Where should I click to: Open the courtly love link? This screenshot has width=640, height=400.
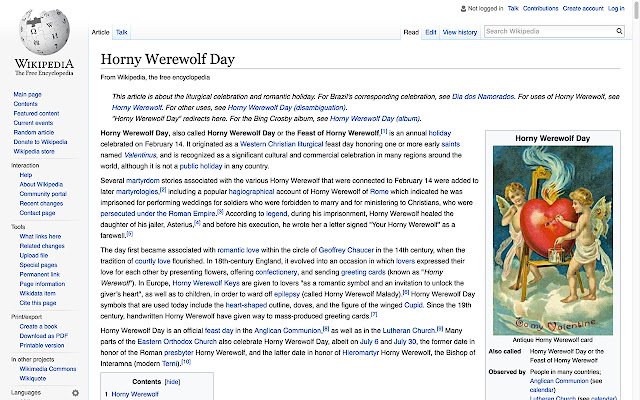tap(153, 261)
